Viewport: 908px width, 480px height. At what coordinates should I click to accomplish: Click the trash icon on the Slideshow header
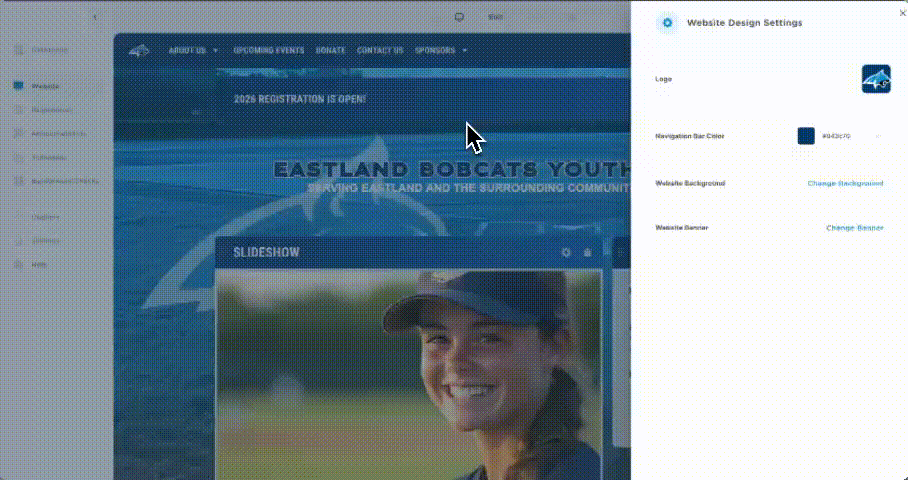587,252
